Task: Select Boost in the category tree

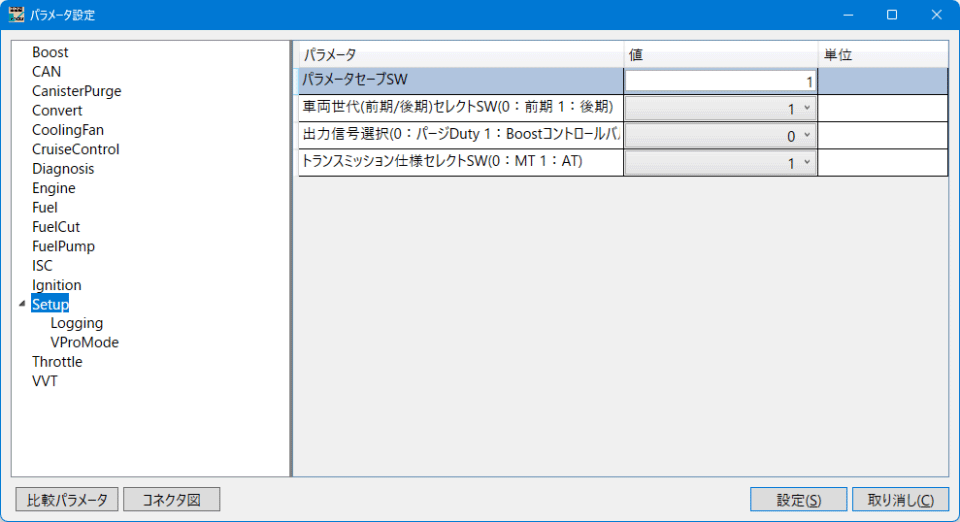Action: click(x=50, y=52)
